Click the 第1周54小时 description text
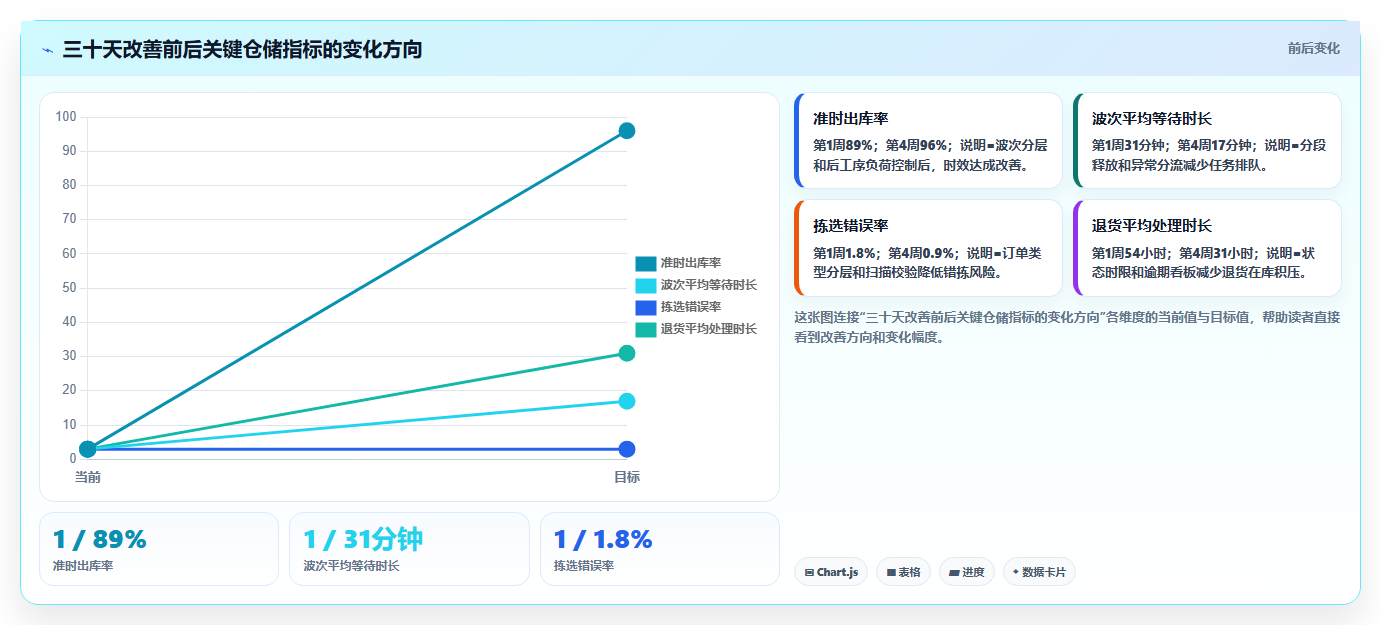The width and height of the screenshot is (1381, 625). click(x=1204, y=262)
